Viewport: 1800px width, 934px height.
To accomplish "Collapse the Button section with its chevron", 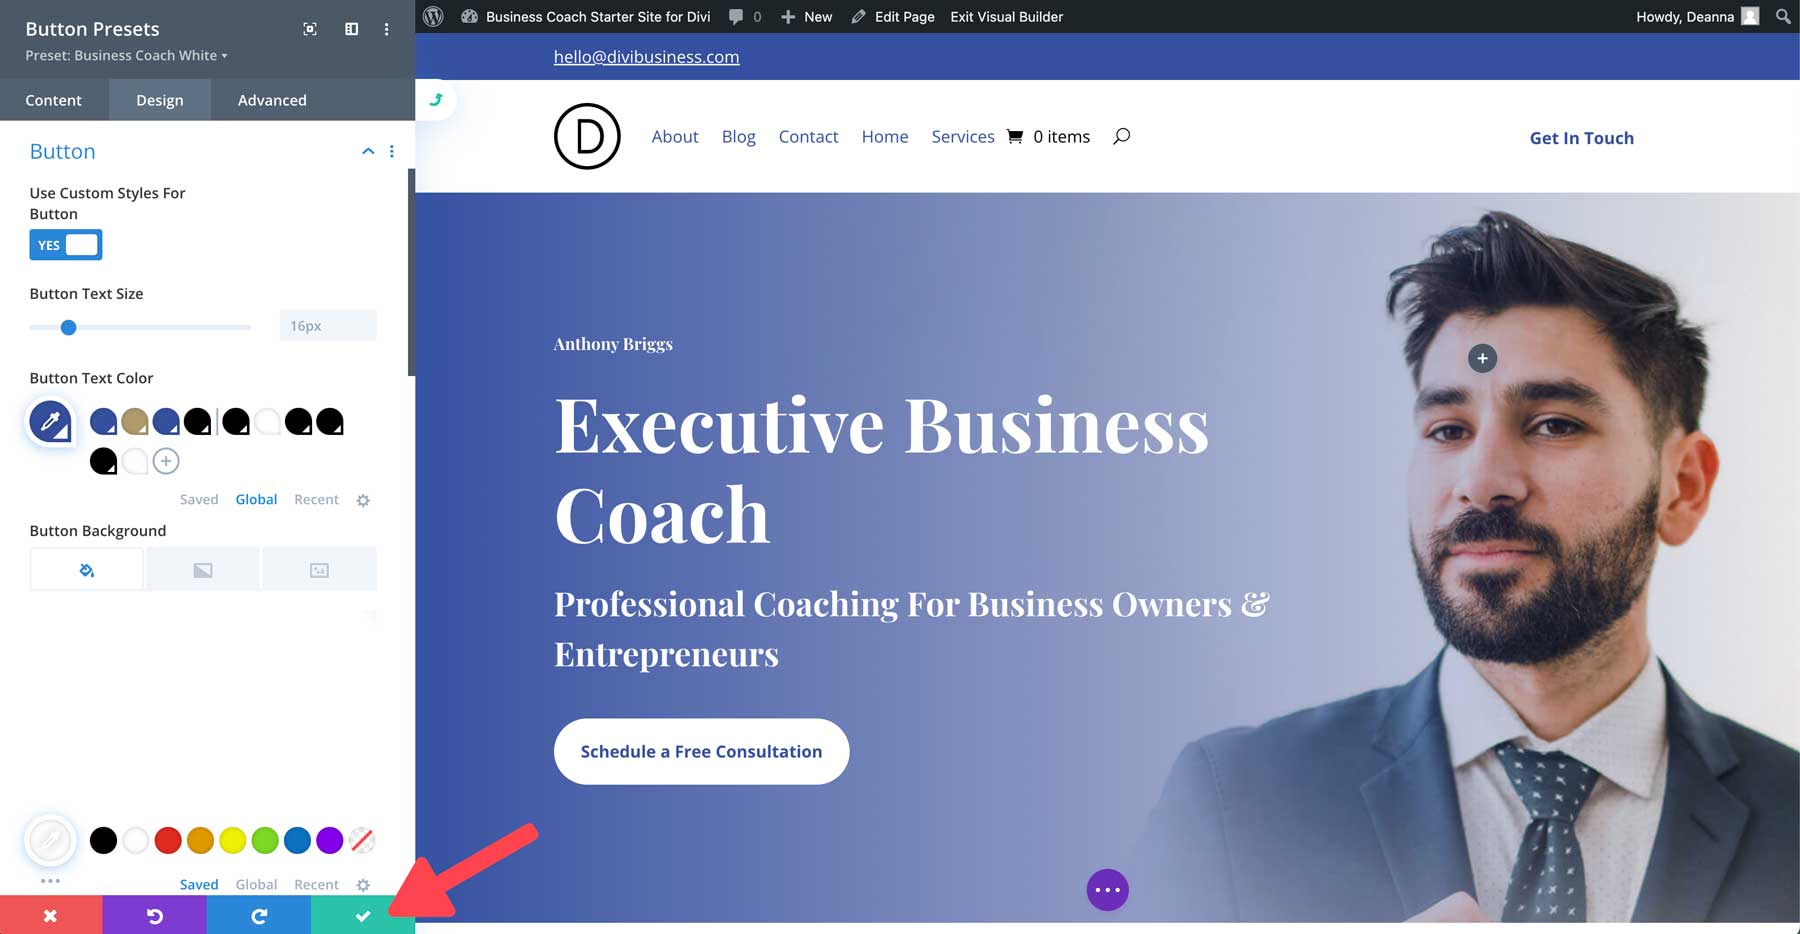I will [x=367, y=150].
